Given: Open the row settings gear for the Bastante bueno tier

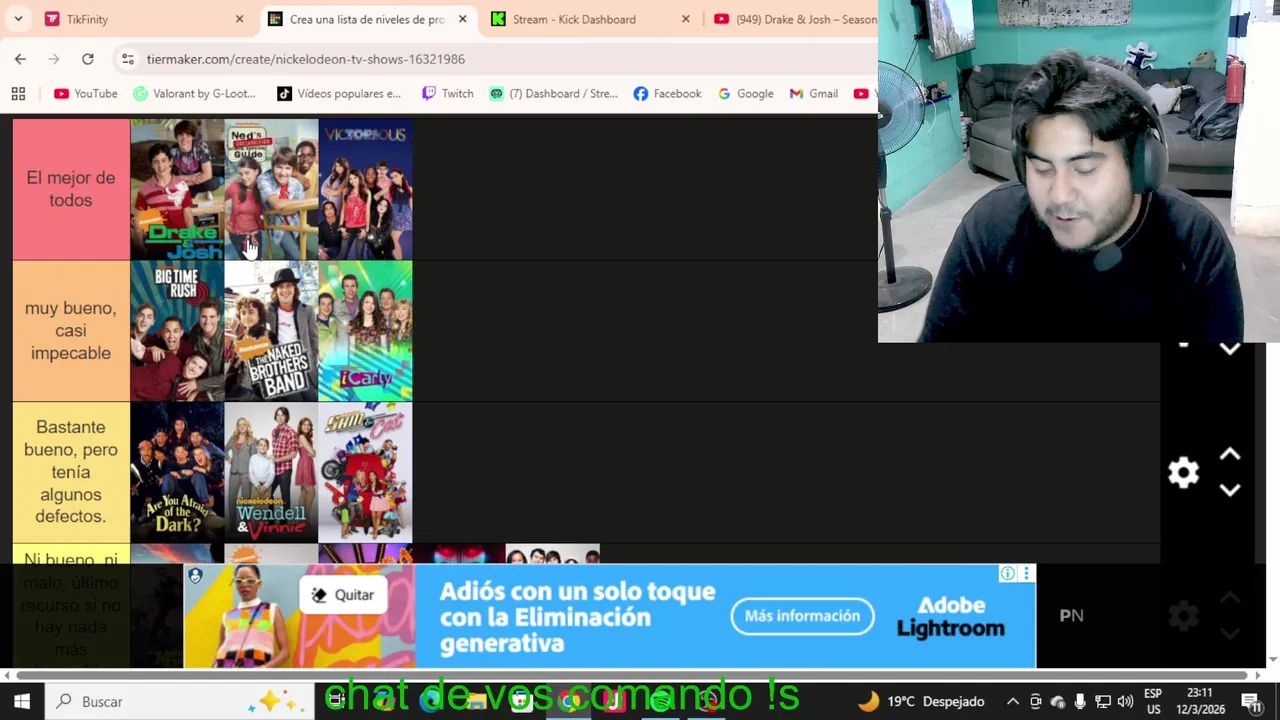Looking at the screenshot, I should [x=1183, y=472].
